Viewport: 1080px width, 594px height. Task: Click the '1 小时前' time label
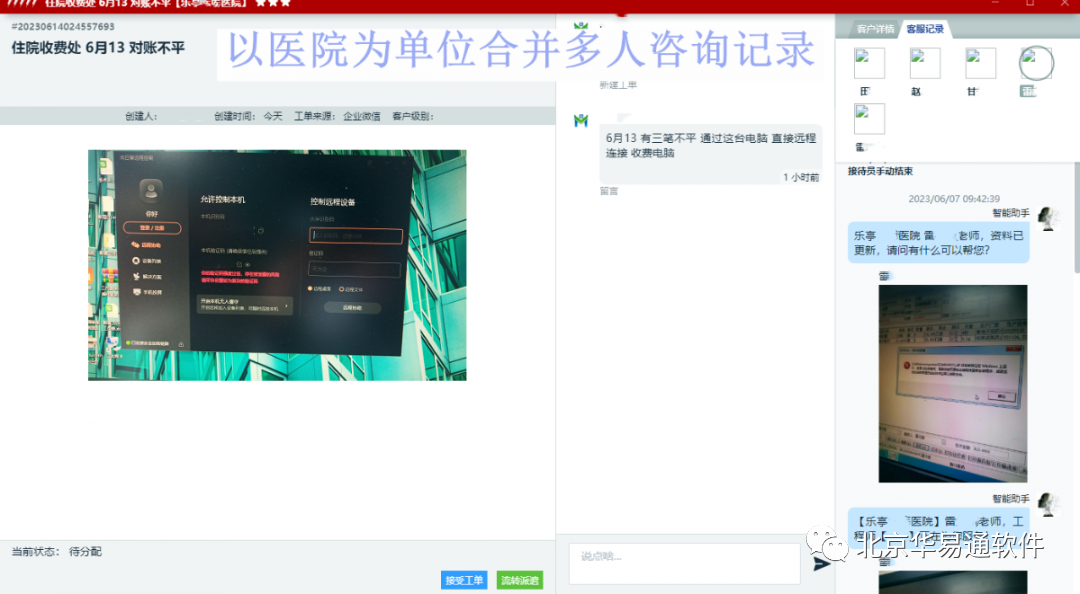click(x=801, y=177)
